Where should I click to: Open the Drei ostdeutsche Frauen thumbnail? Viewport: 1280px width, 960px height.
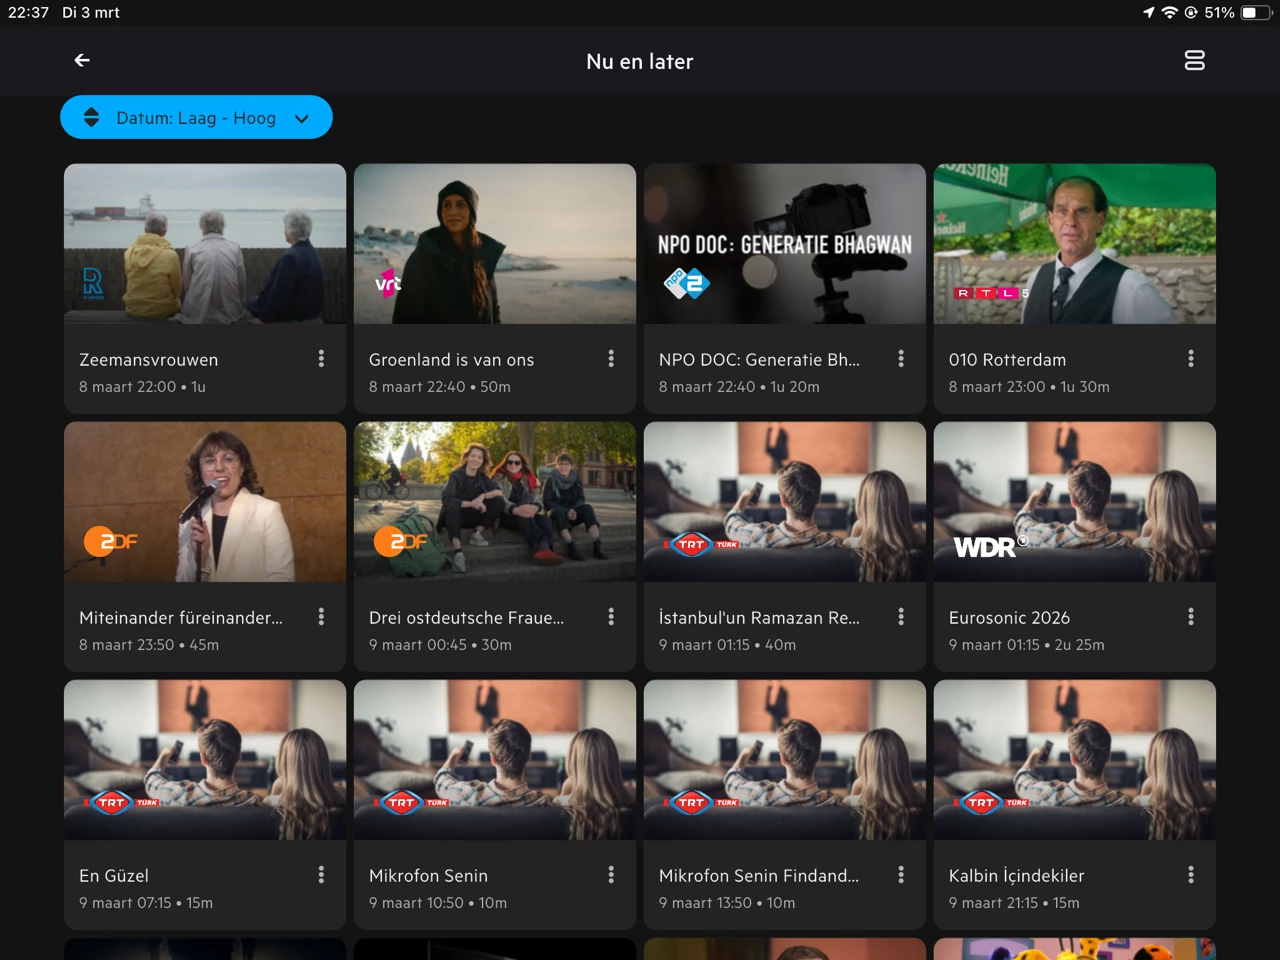coord(495,502)
